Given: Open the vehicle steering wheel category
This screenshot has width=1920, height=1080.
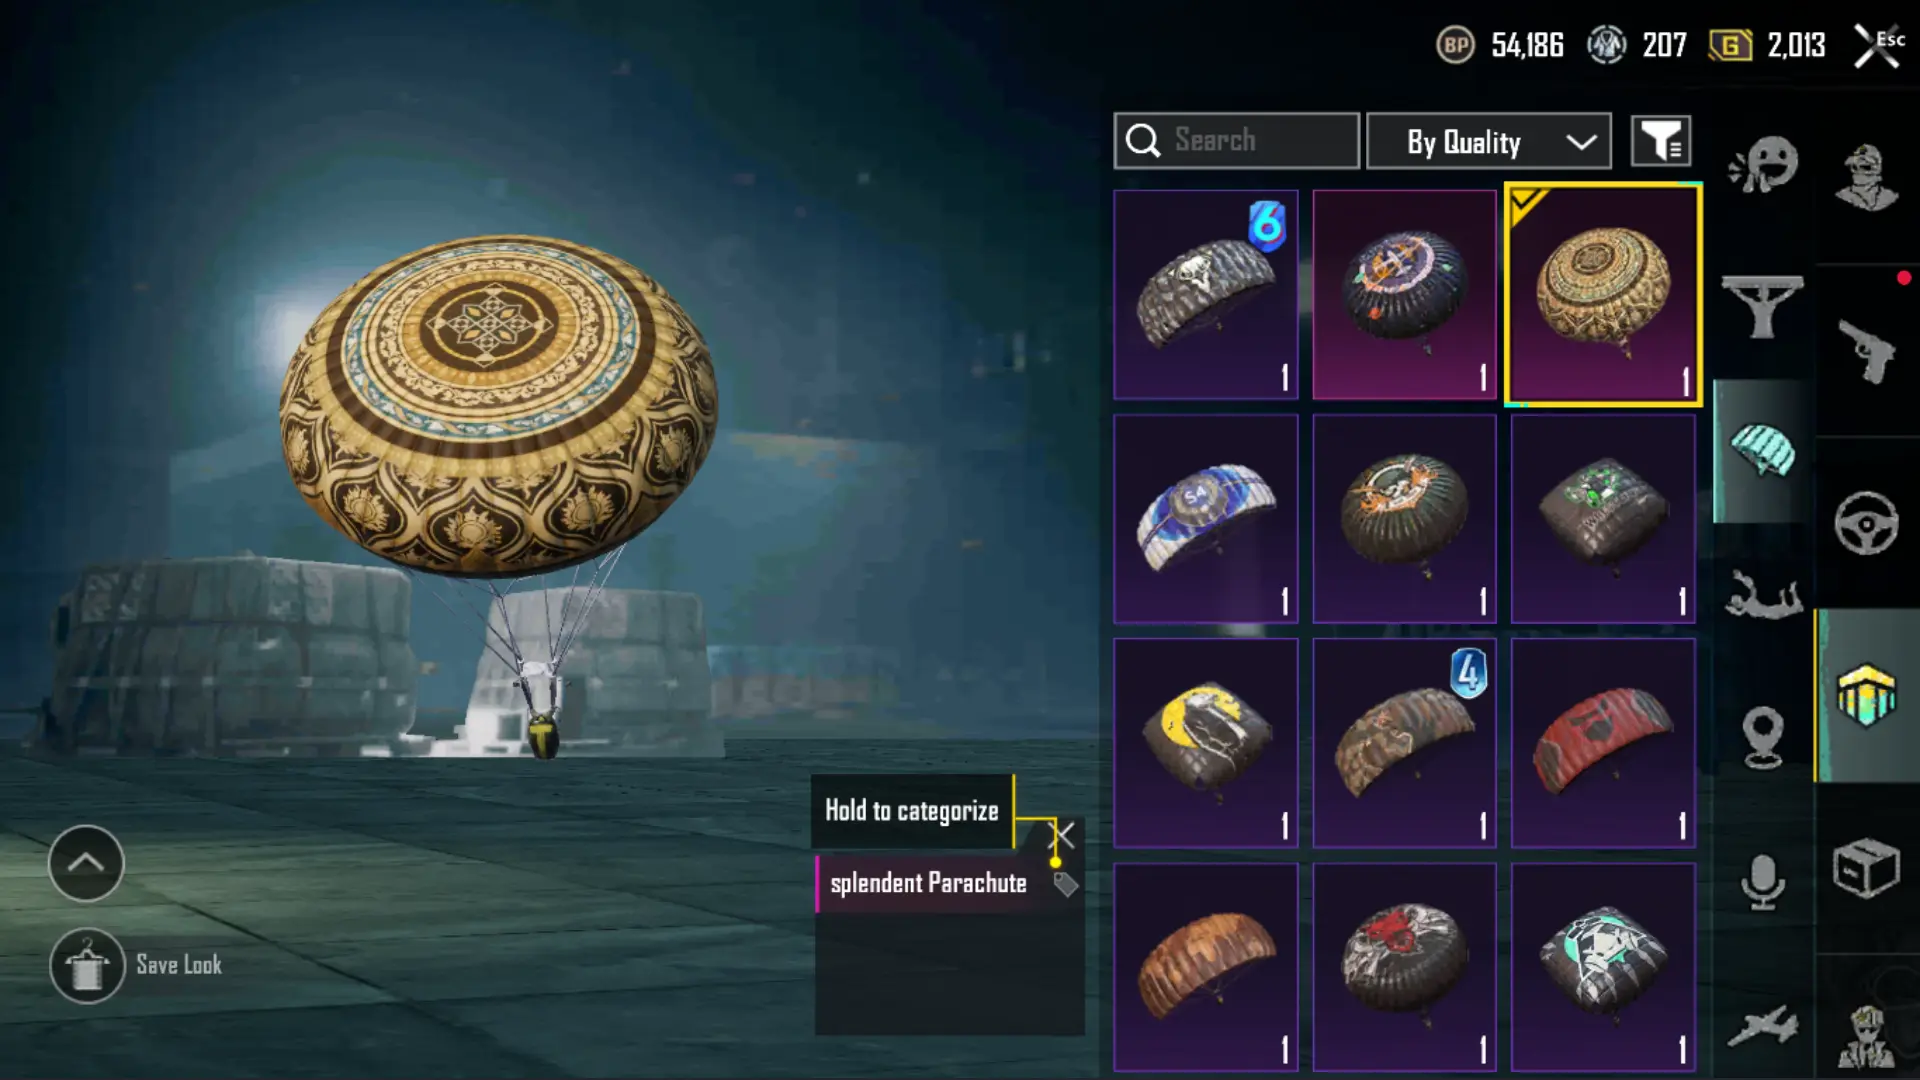Looking at the screenshot, I should (x=1866, y=523).
